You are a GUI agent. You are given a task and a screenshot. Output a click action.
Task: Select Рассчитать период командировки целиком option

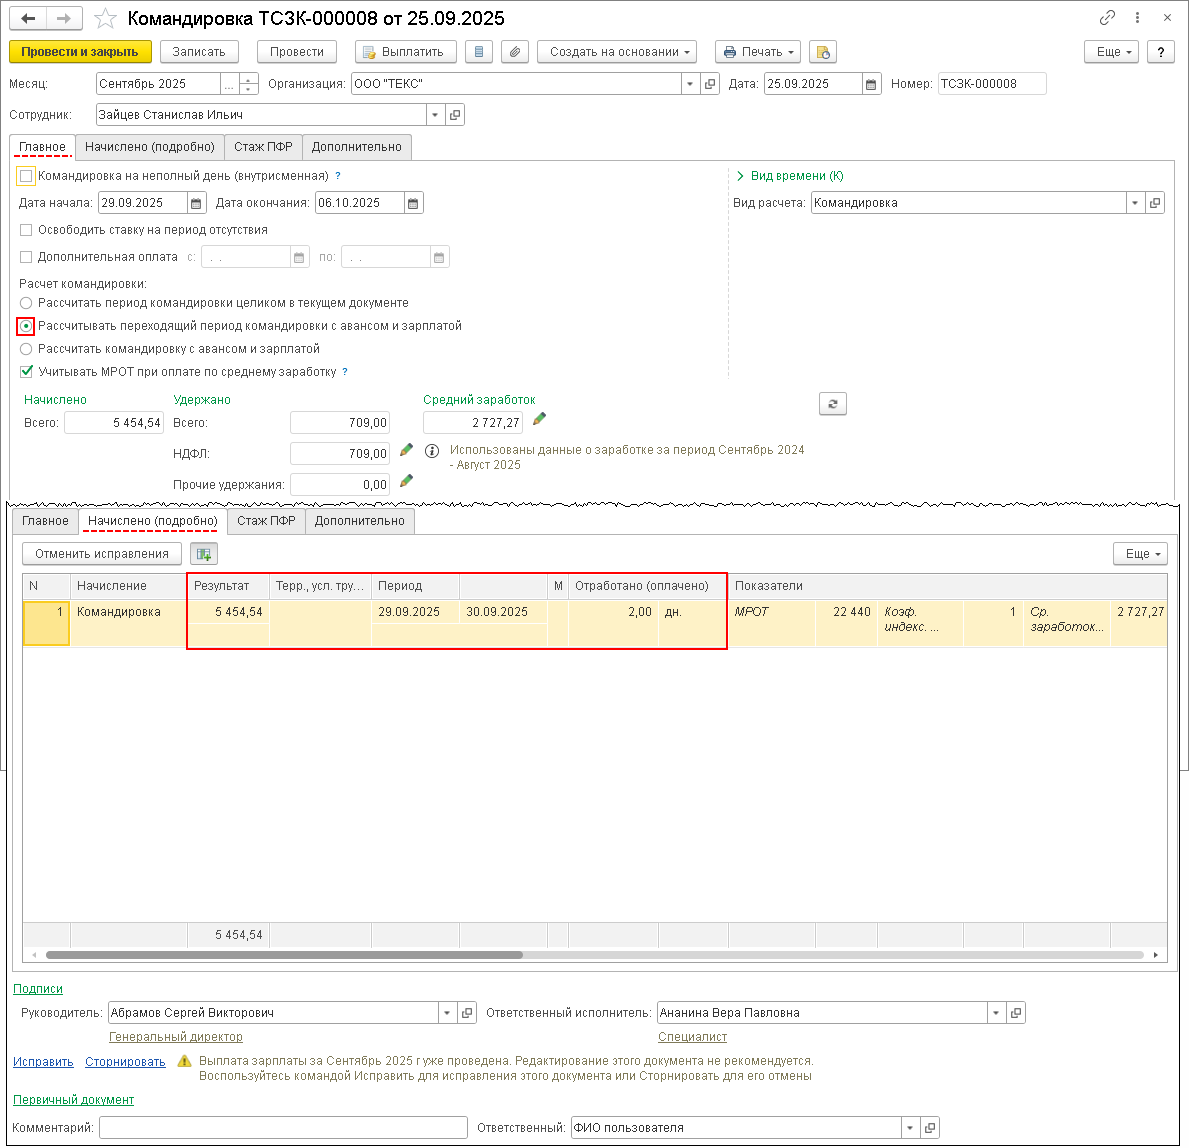pyautogui.click(x=27, y=303)
